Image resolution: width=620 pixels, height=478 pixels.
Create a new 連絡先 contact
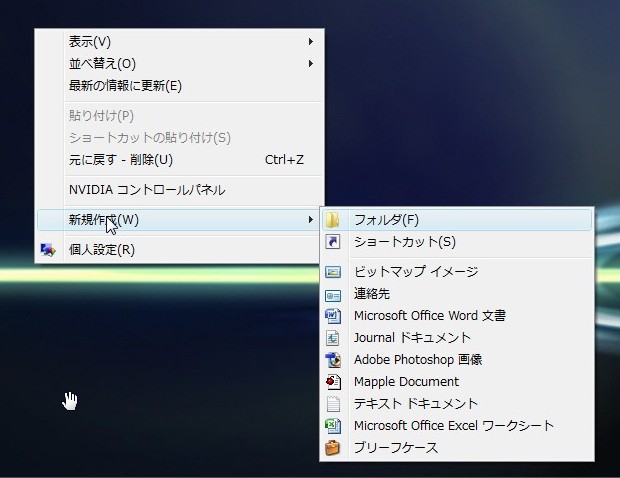(x=457, y=294)
